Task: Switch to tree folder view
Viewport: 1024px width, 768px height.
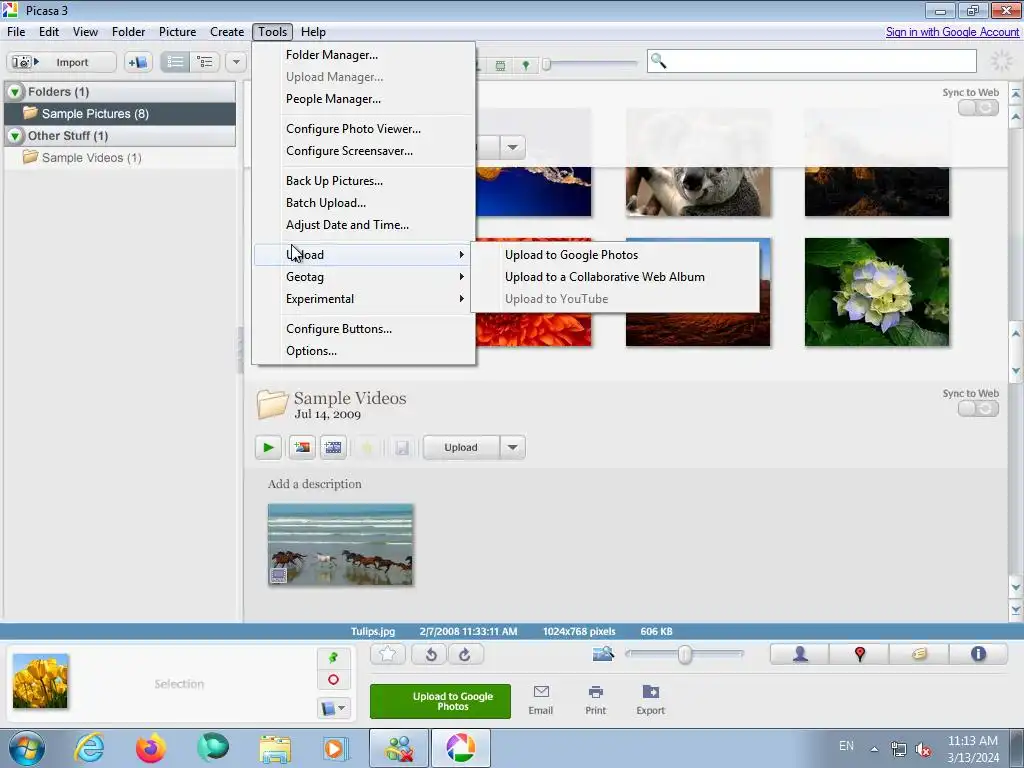Action: coord(205,62)
